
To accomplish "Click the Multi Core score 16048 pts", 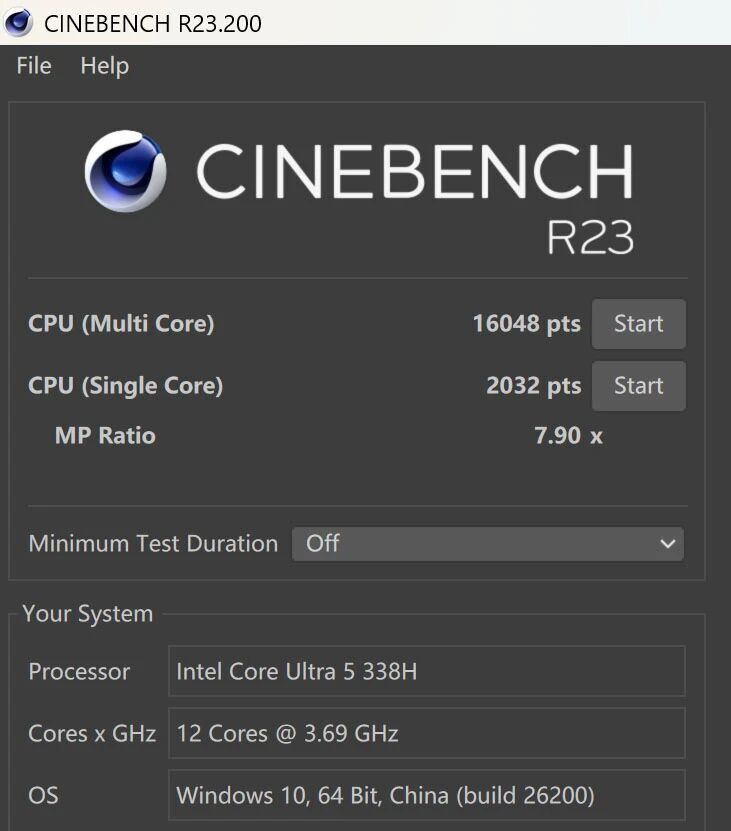I will click(526, 324).
